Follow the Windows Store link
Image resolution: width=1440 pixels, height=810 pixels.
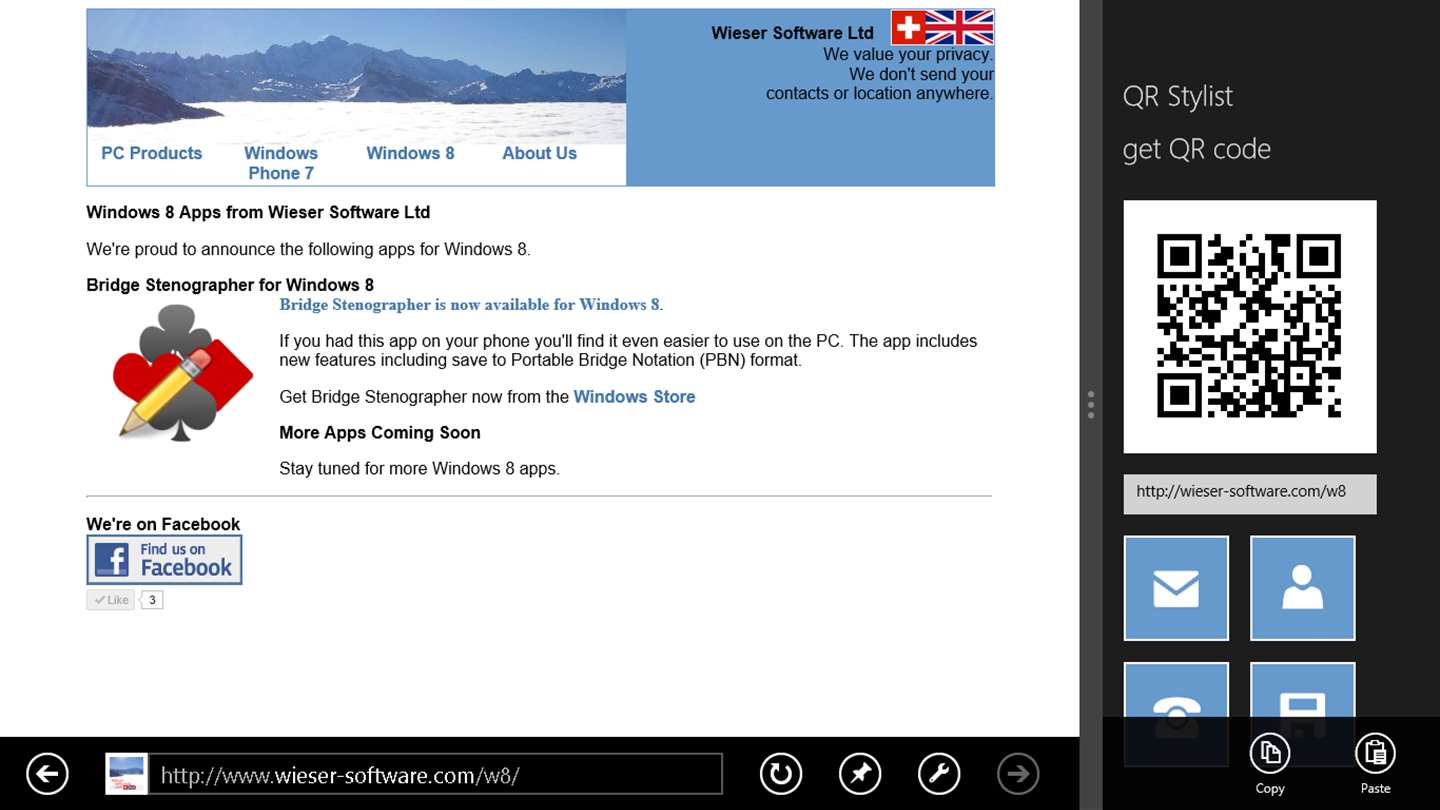click(634, 397)
